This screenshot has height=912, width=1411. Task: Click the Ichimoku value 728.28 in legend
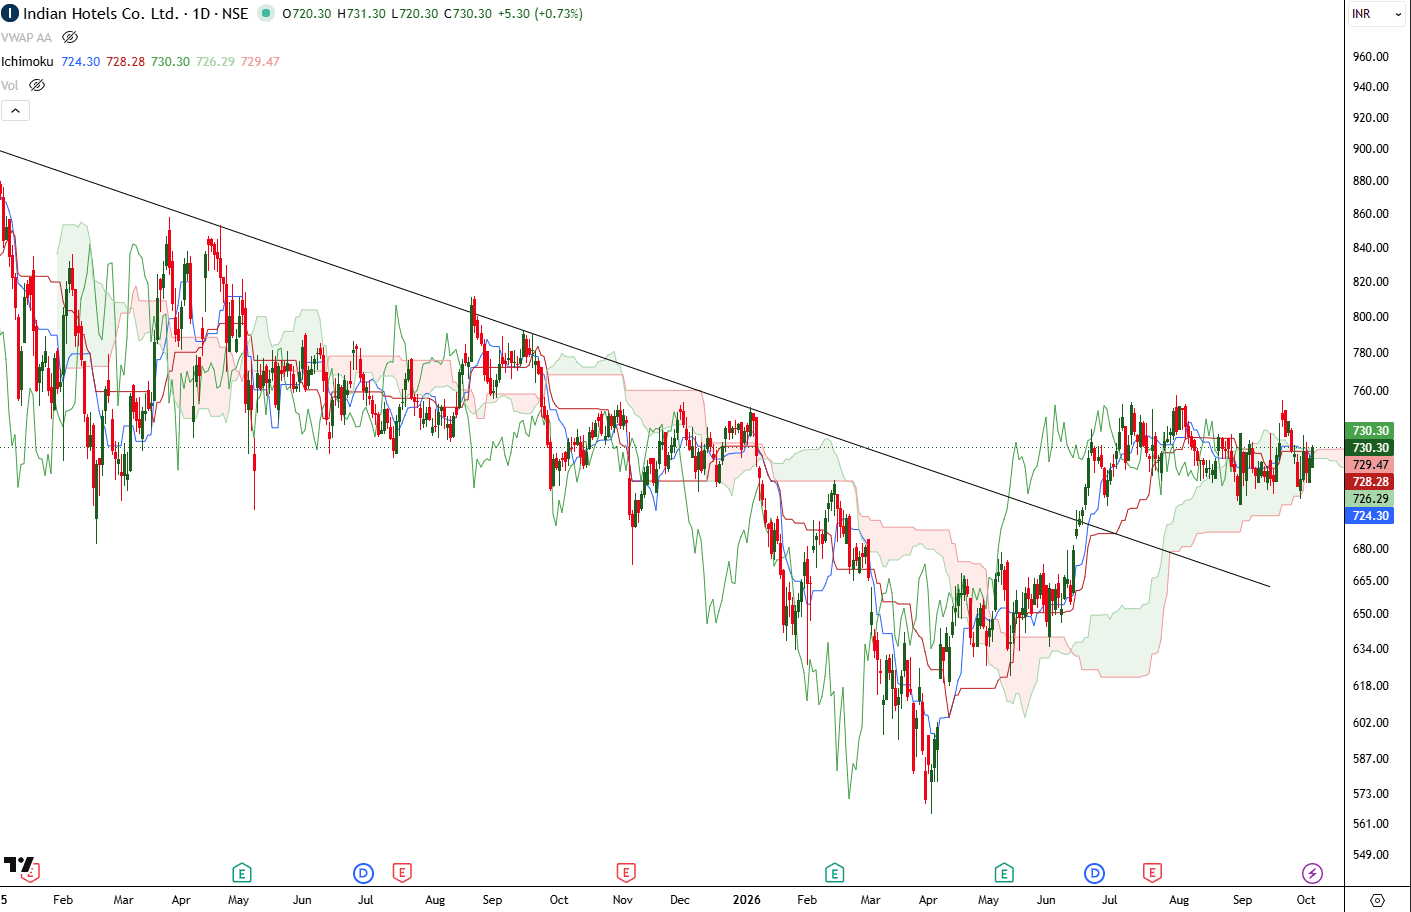point(126,61)
